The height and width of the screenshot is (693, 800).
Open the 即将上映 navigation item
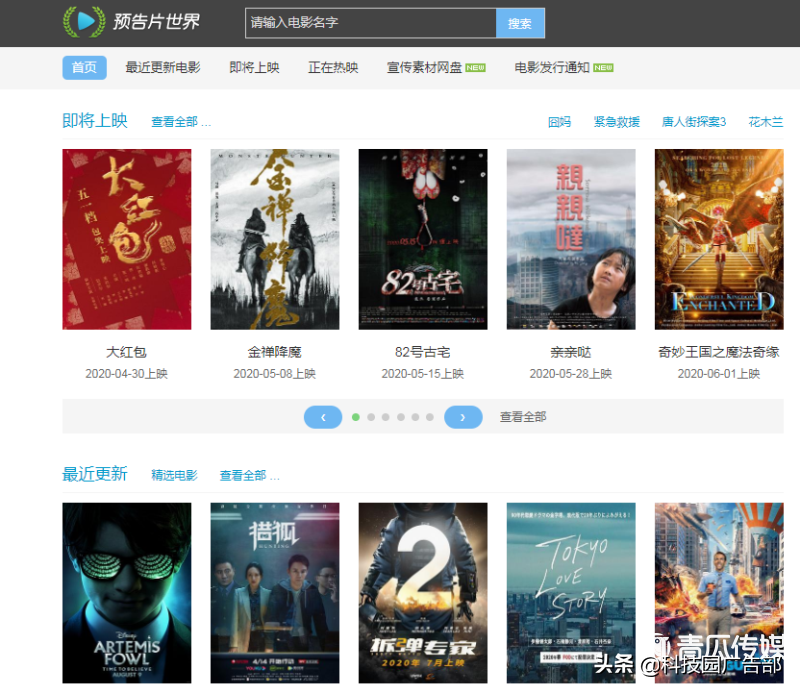pyautogui.click(x=254, y=67)
